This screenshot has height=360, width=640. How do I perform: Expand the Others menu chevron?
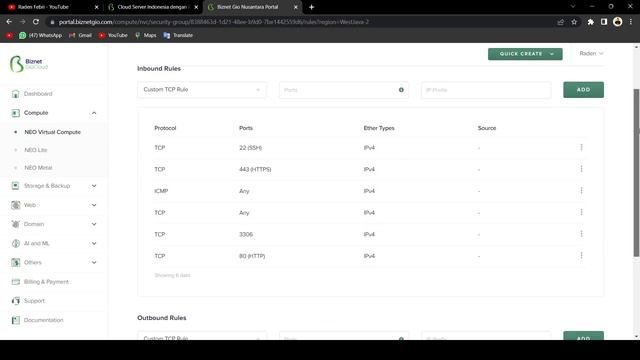click(94, 262)
